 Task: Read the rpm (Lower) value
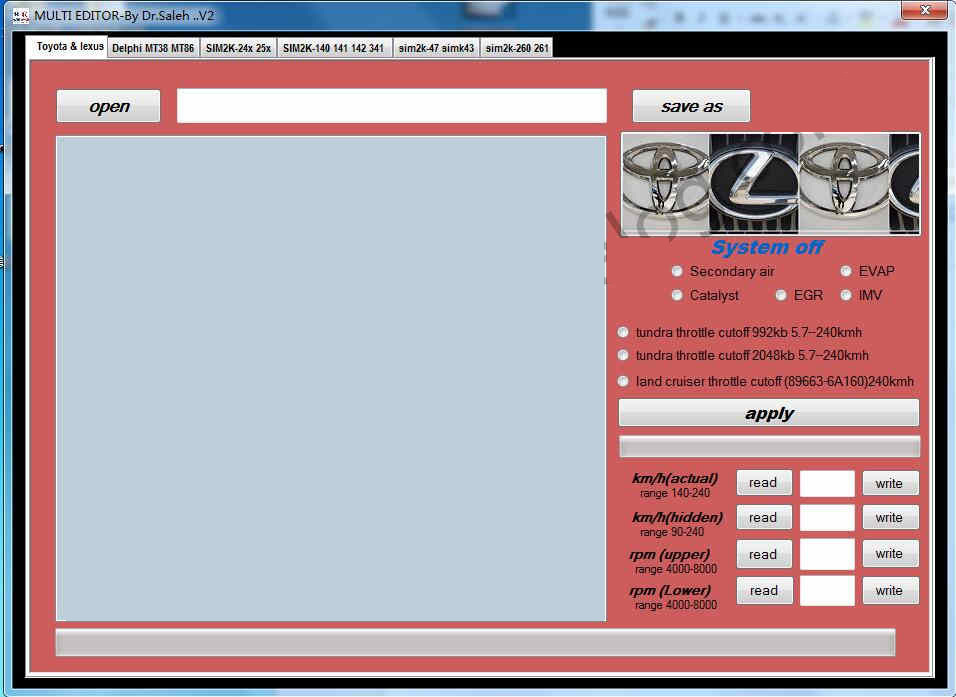coord(764,590)
